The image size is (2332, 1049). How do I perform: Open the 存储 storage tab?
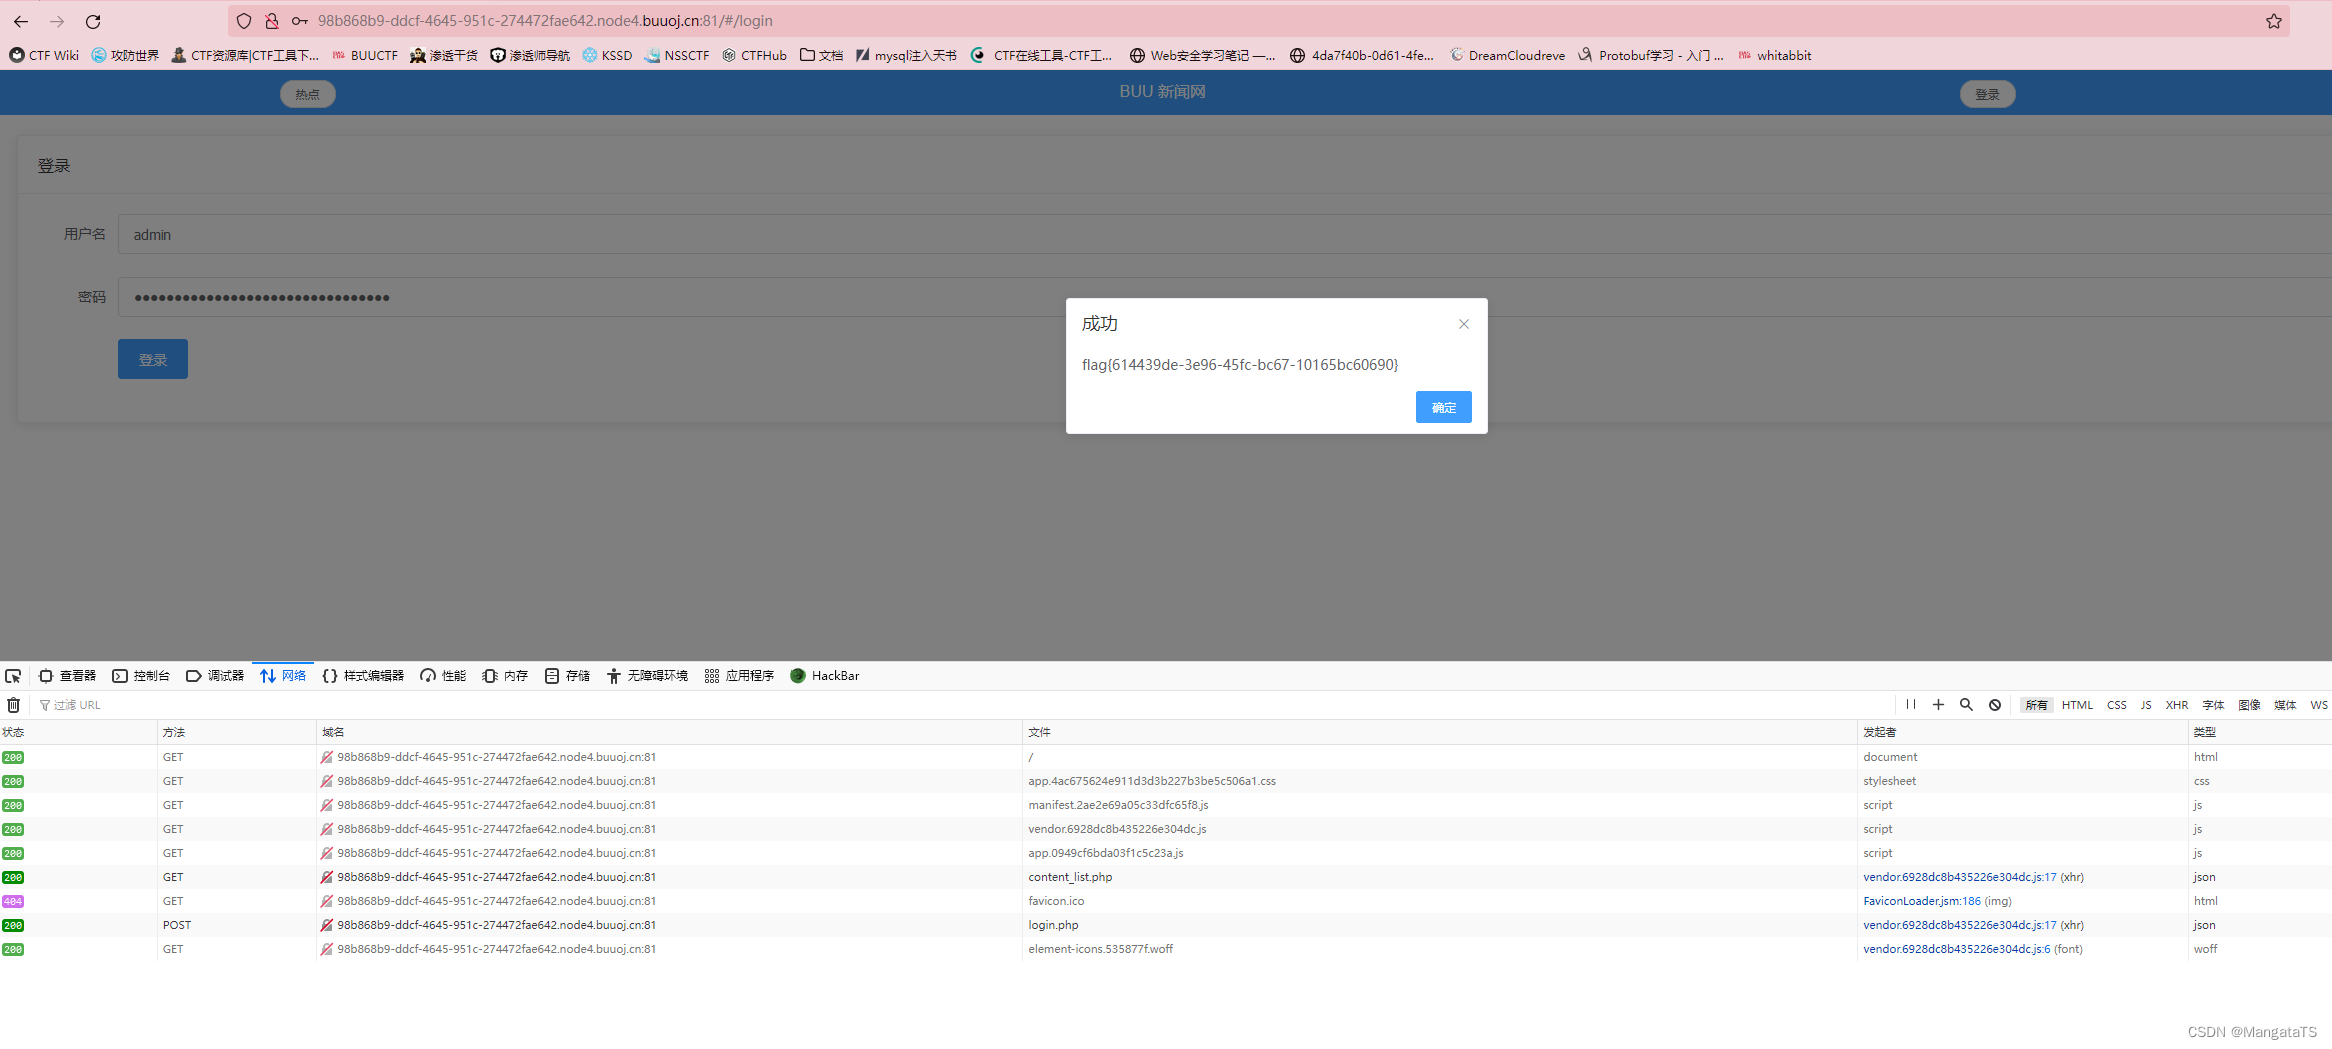click(567, 676)
